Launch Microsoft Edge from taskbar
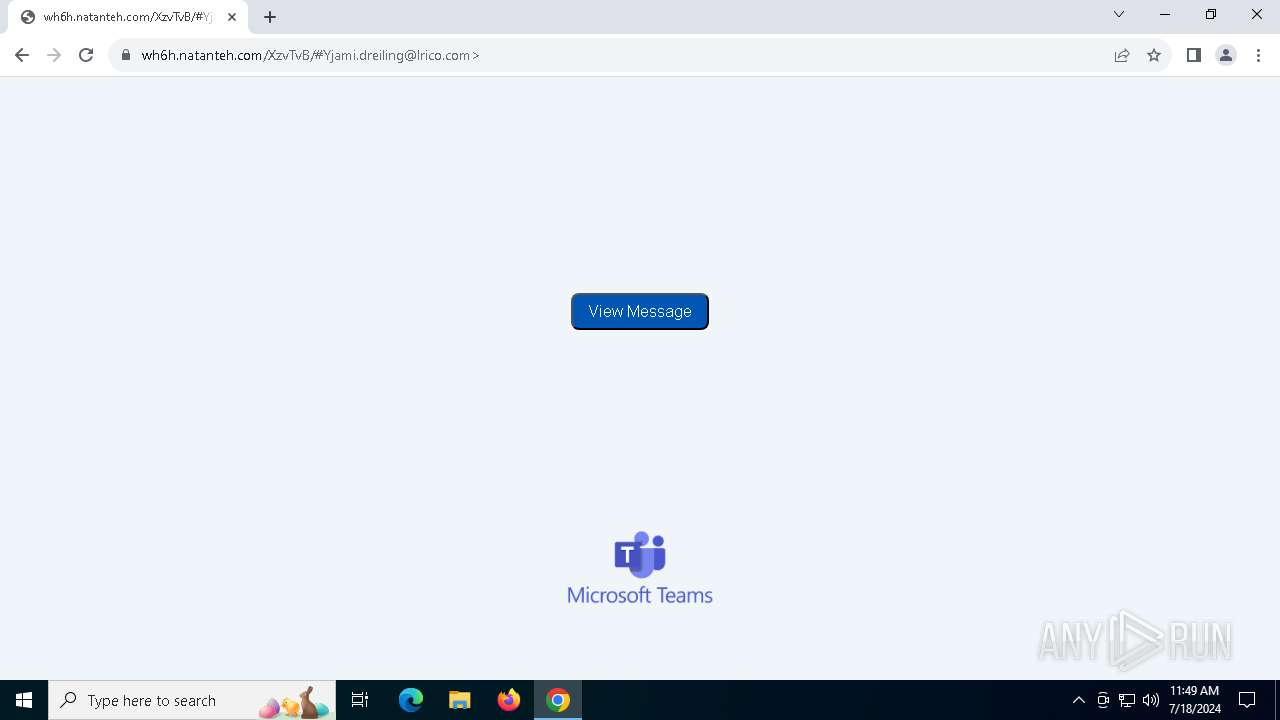This screenshot has width=1280, height=720. tap(411, 700)
